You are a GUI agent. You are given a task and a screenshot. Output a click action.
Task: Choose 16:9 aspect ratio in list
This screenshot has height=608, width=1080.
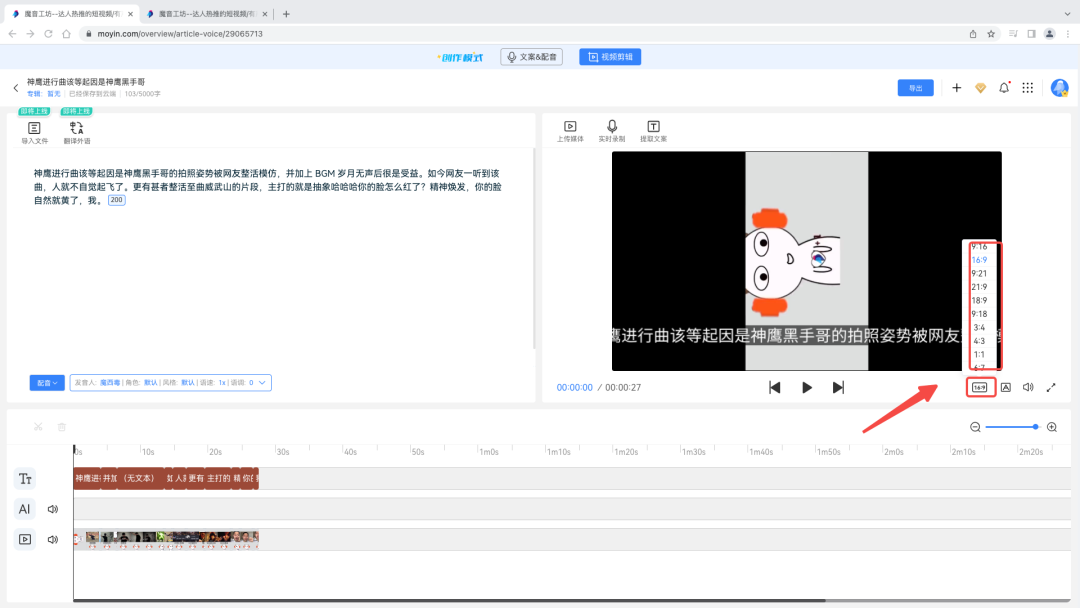[x=979, y=260]
